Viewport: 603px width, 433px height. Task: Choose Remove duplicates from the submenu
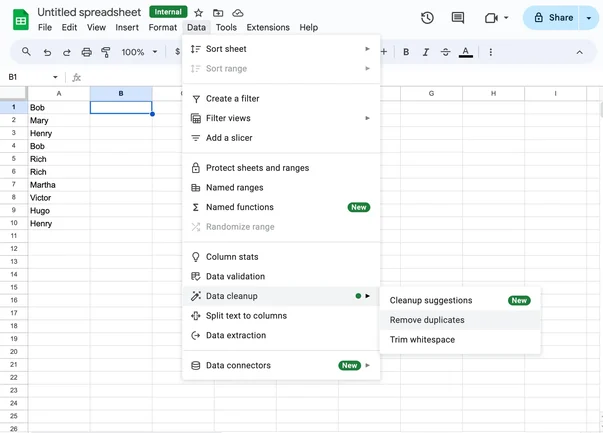coord(427,320)
